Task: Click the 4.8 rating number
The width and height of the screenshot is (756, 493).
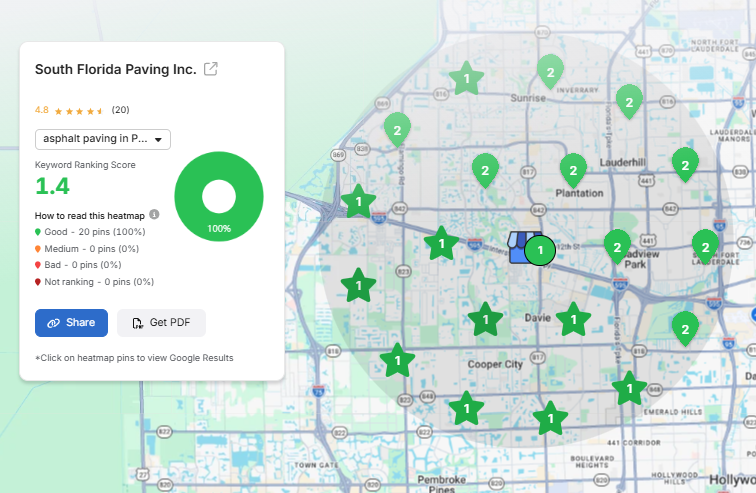Action: [41, 110]
